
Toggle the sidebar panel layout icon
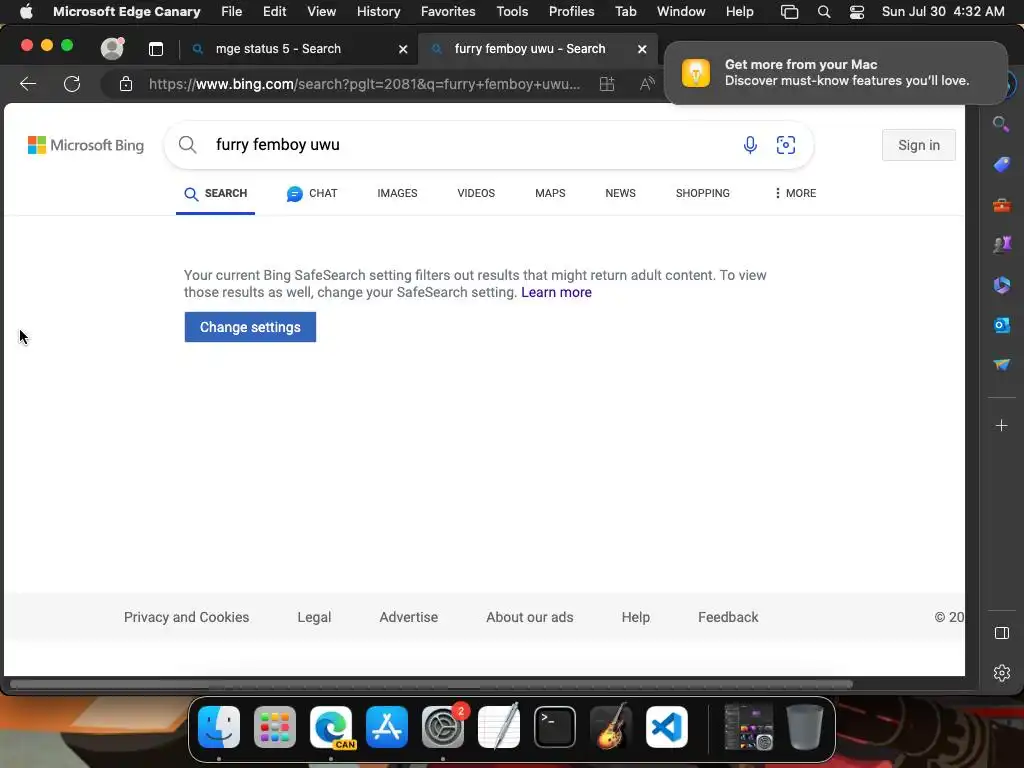(1001, 633)
